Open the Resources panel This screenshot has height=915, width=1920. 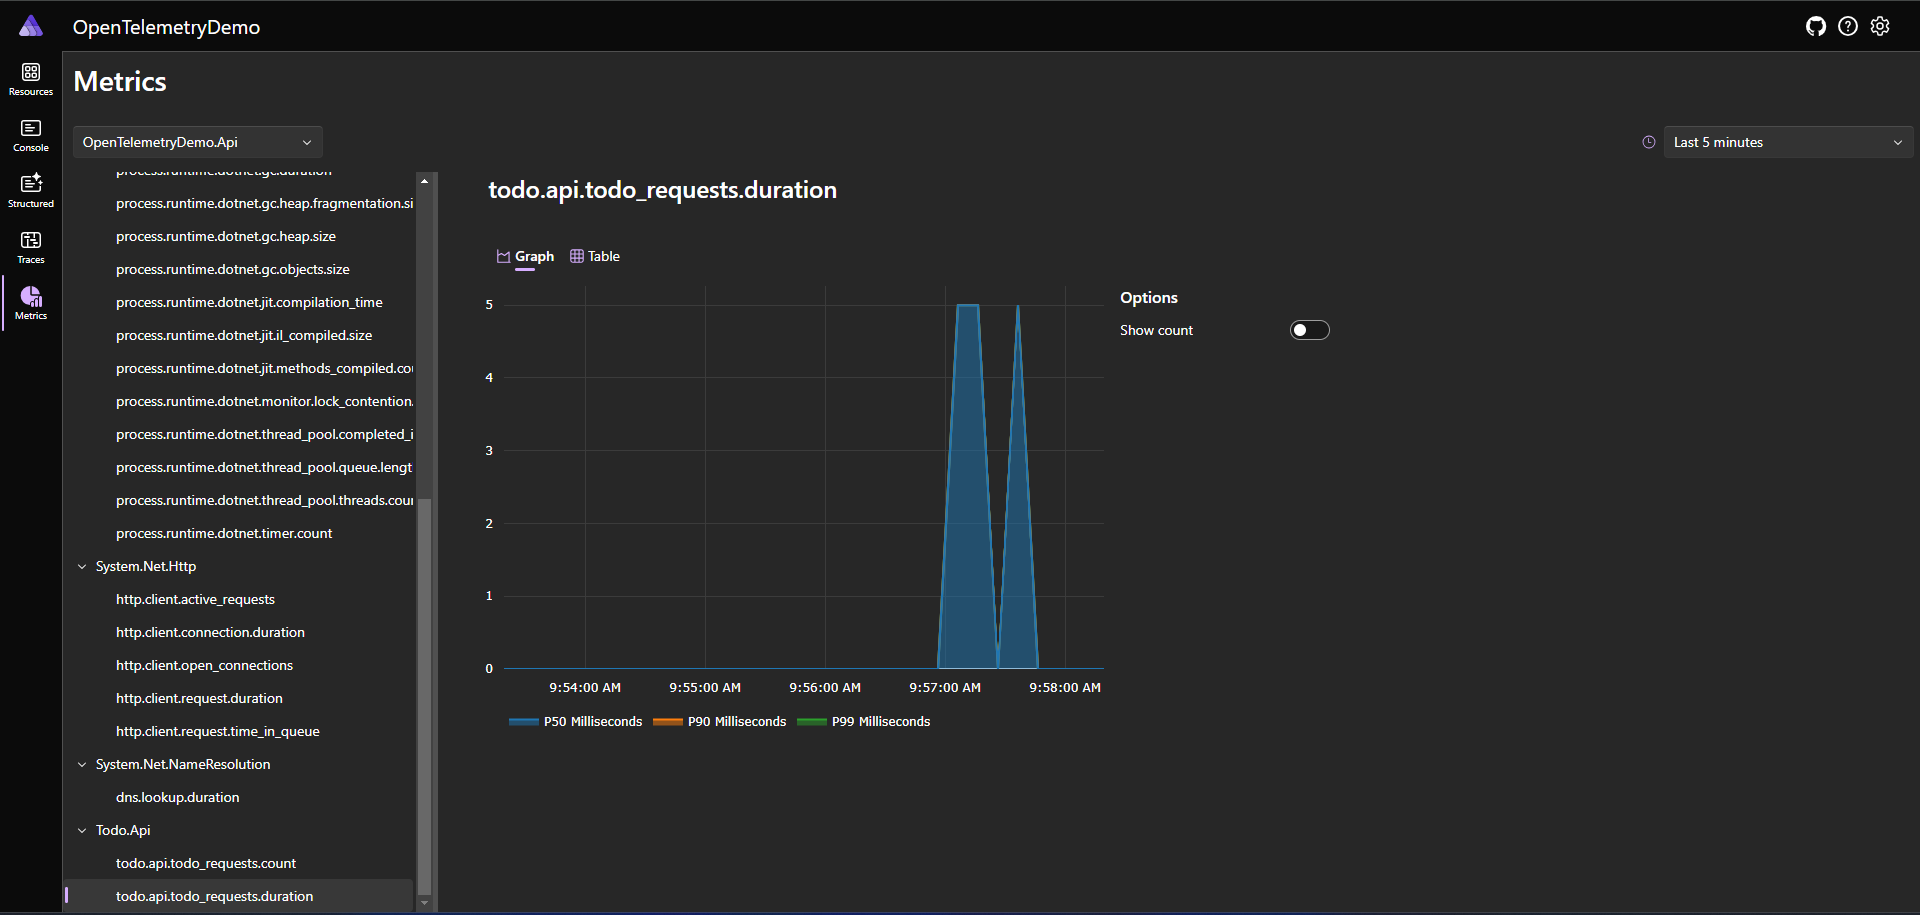(x=30, y=78)
